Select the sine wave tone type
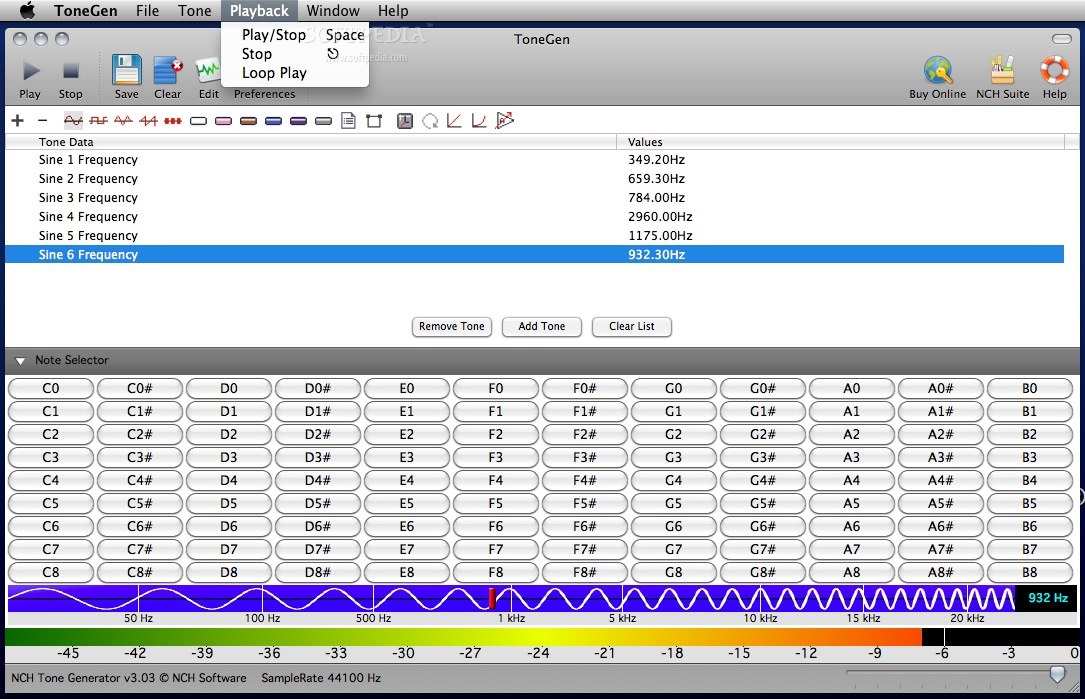The image size is (1085, 699). 72,120
